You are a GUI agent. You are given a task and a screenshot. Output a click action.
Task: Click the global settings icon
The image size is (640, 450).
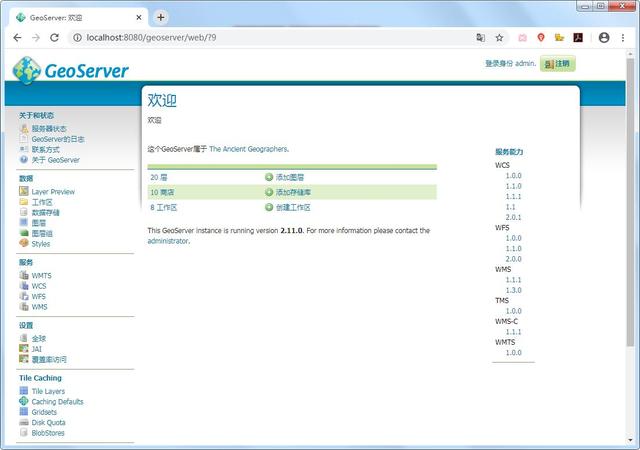(x=24, y=338)
